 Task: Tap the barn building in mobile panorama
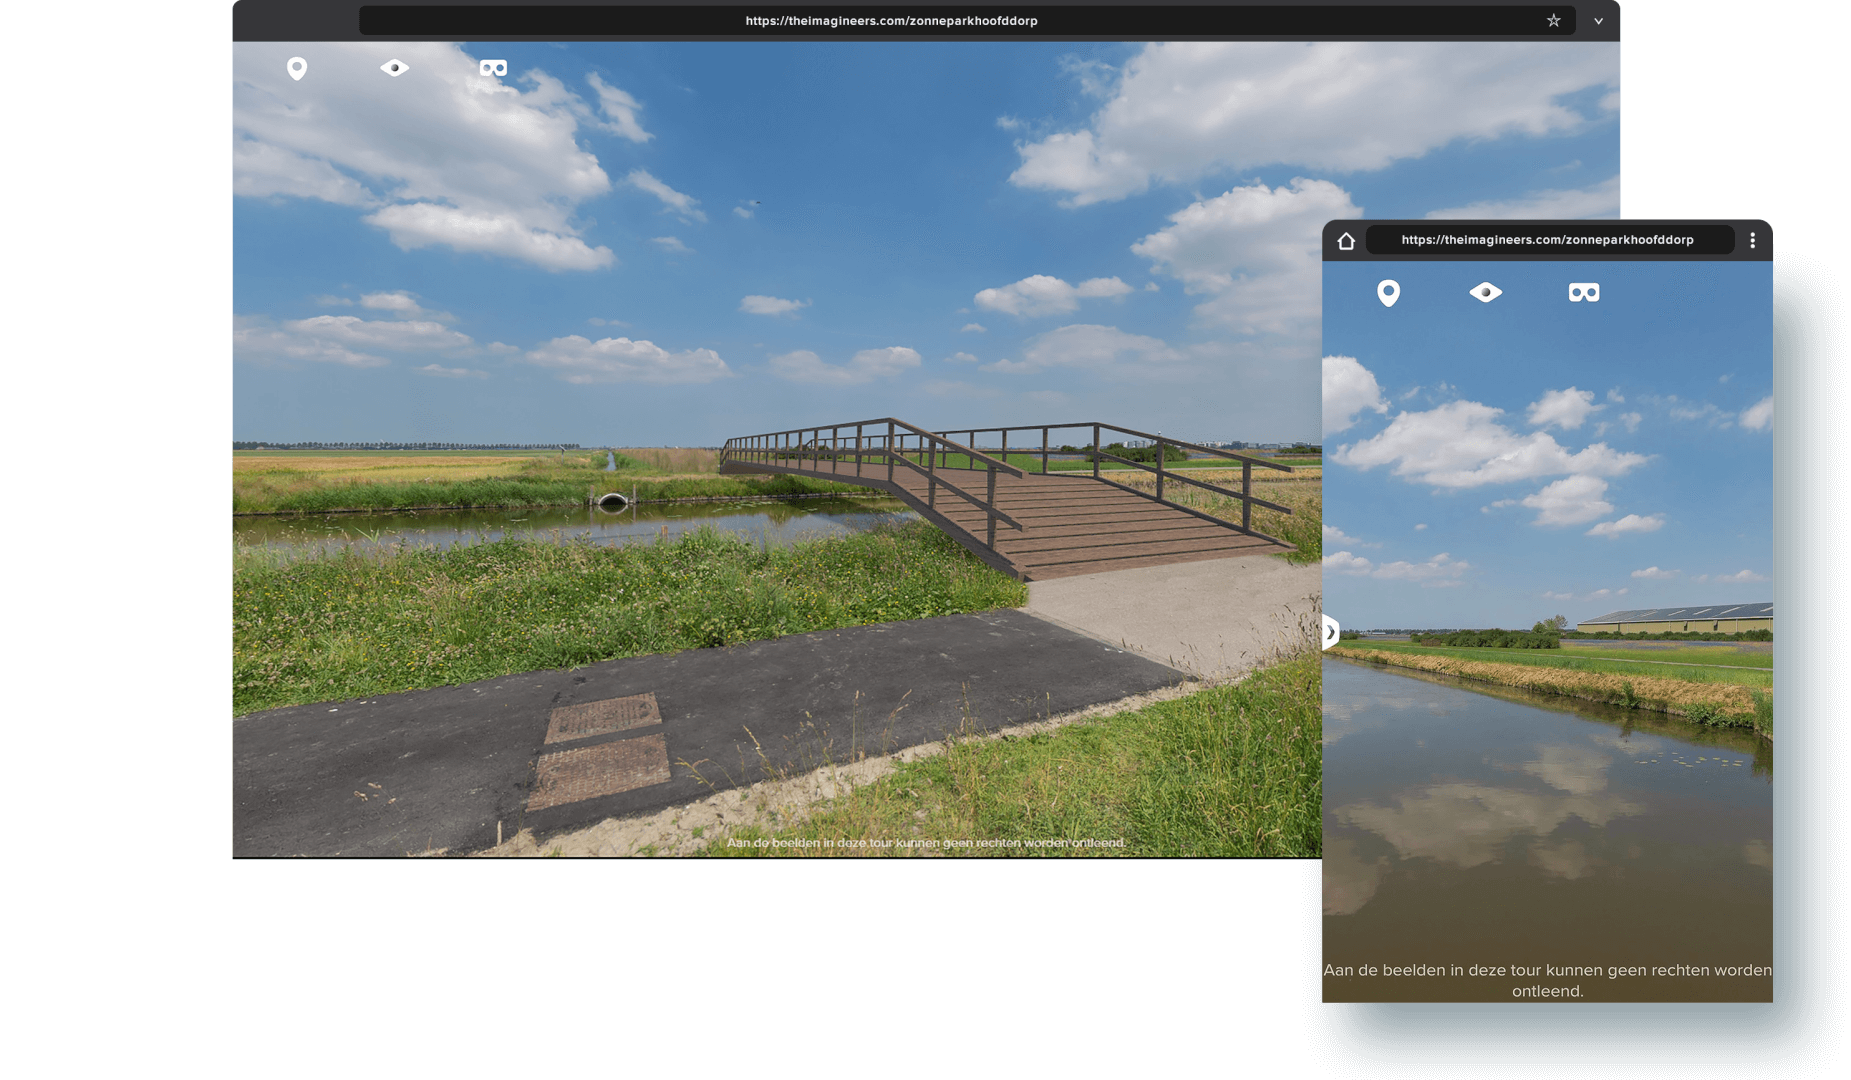(1680, 619)
